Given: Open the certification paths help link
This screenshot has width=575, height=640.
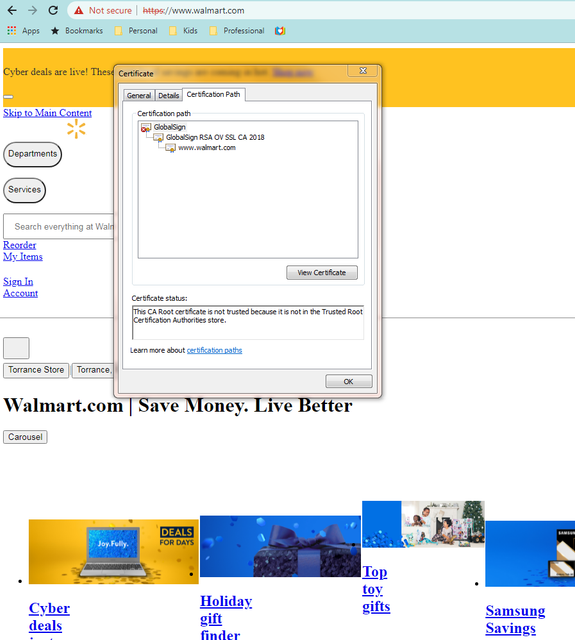Looking at the screenshot, I should (x=214, y=350).
